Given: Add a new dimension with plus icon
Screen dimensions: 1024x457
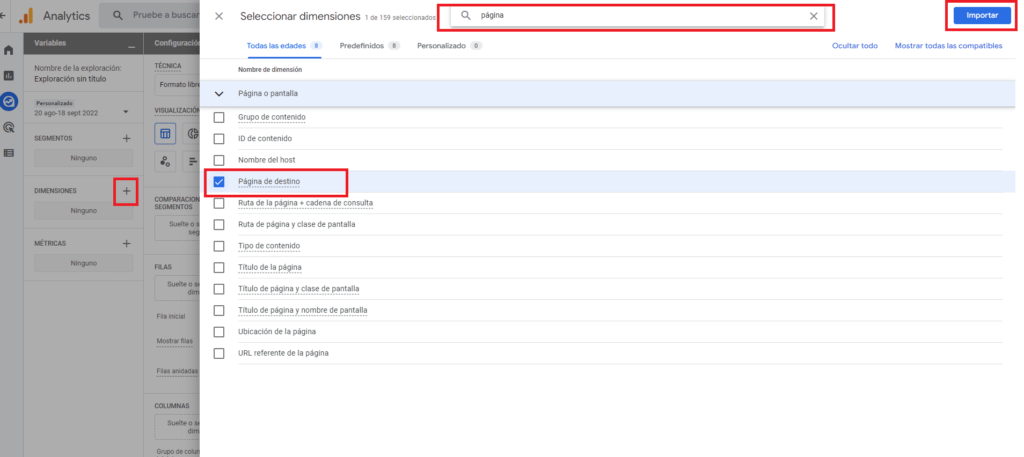Looking at the screenshot, I should 127,191.
